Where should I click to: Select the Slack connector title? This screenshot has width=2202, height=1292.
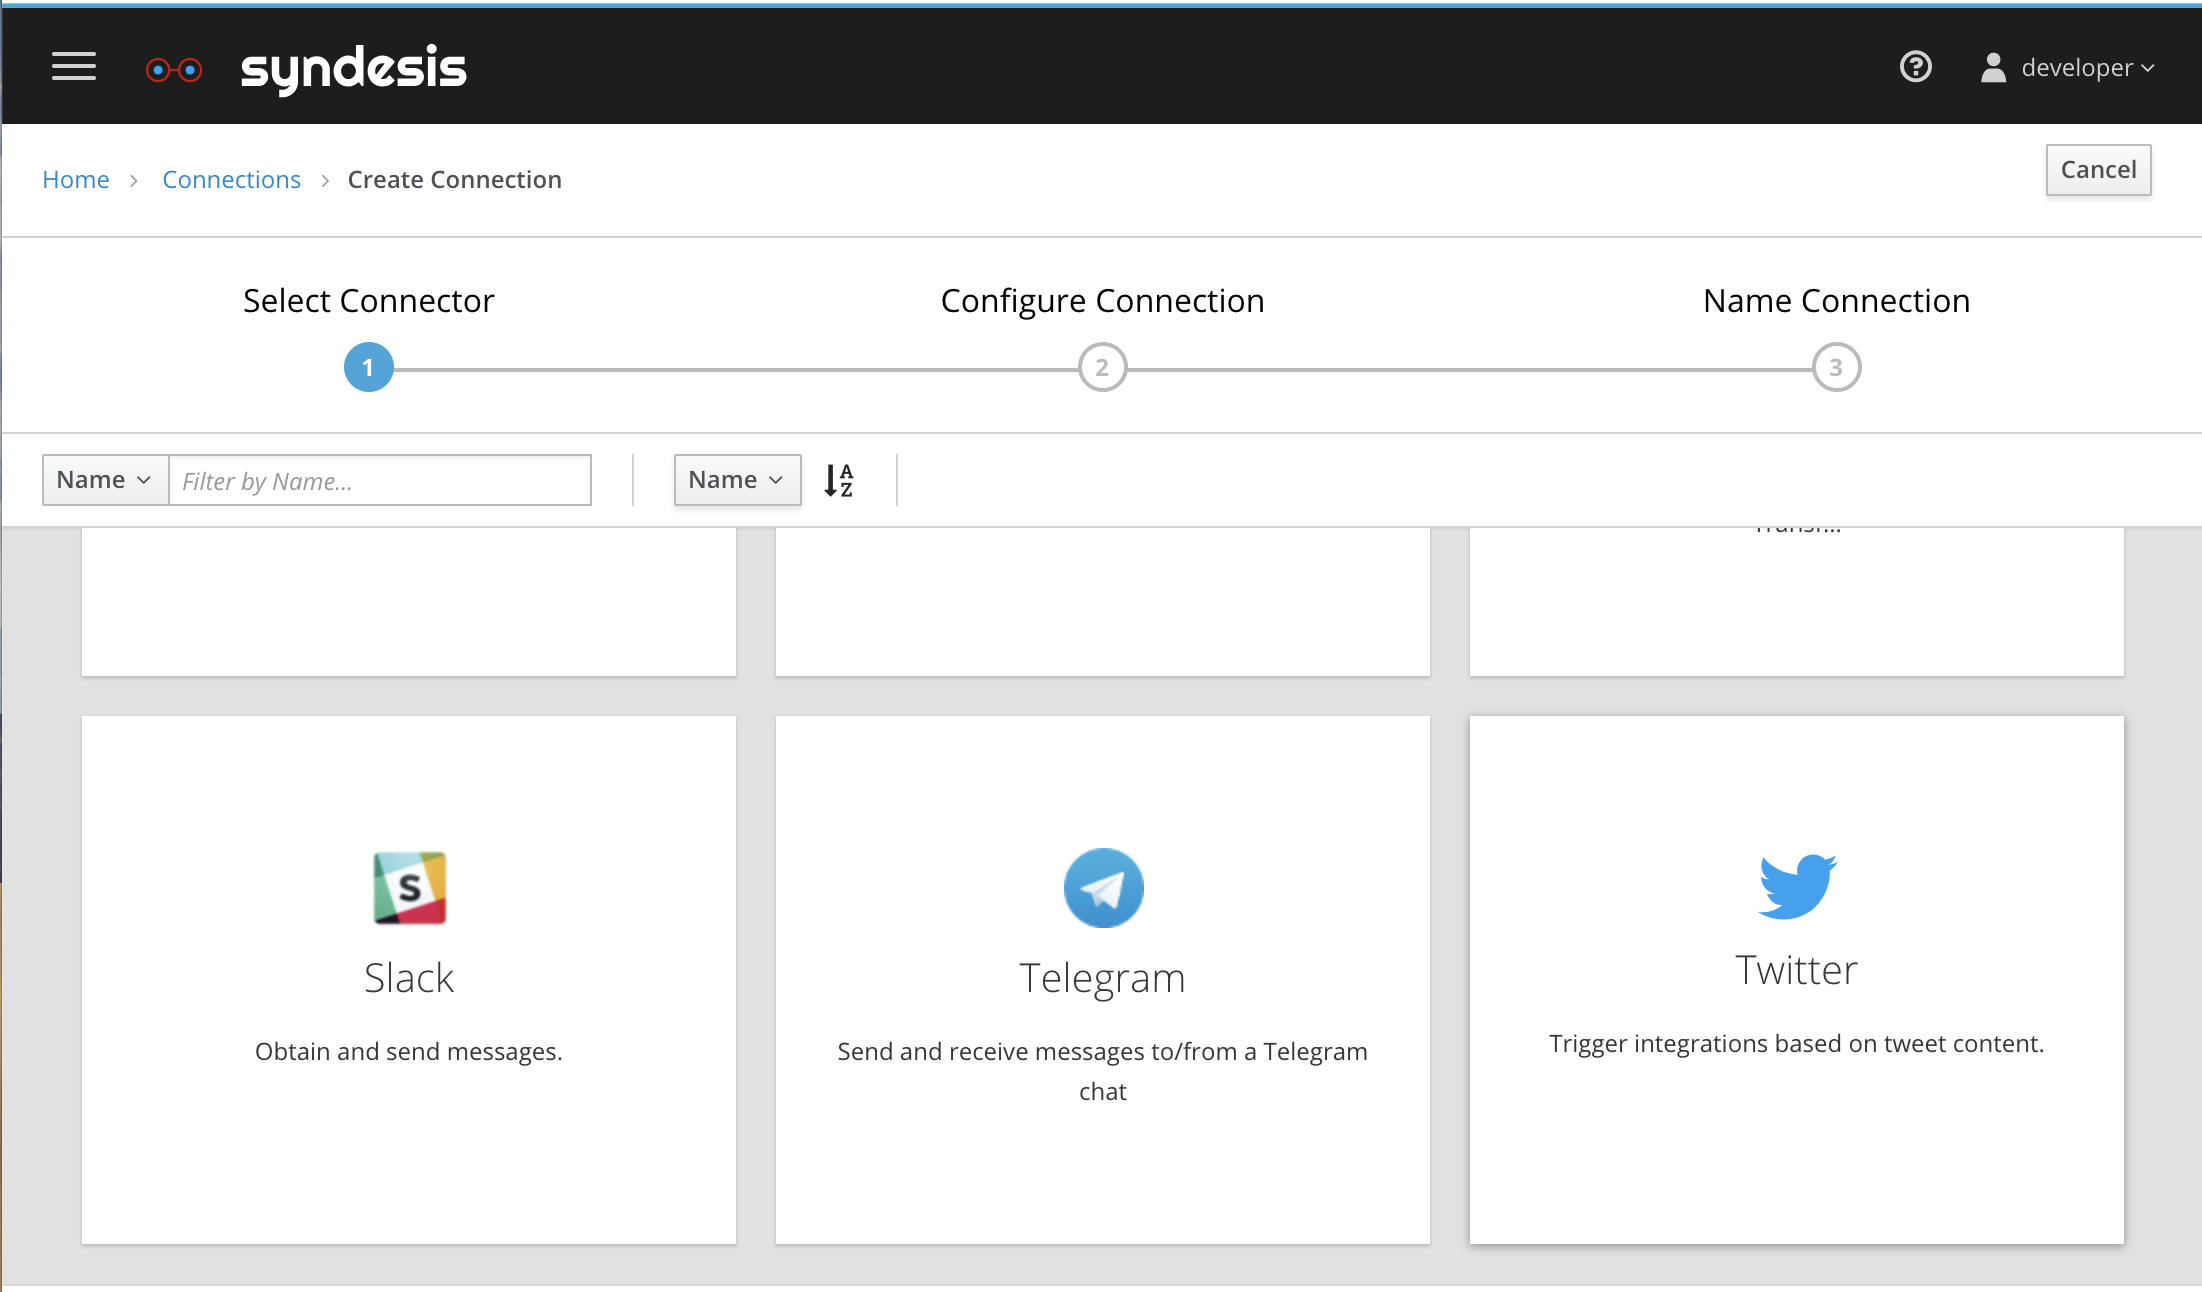409,978
